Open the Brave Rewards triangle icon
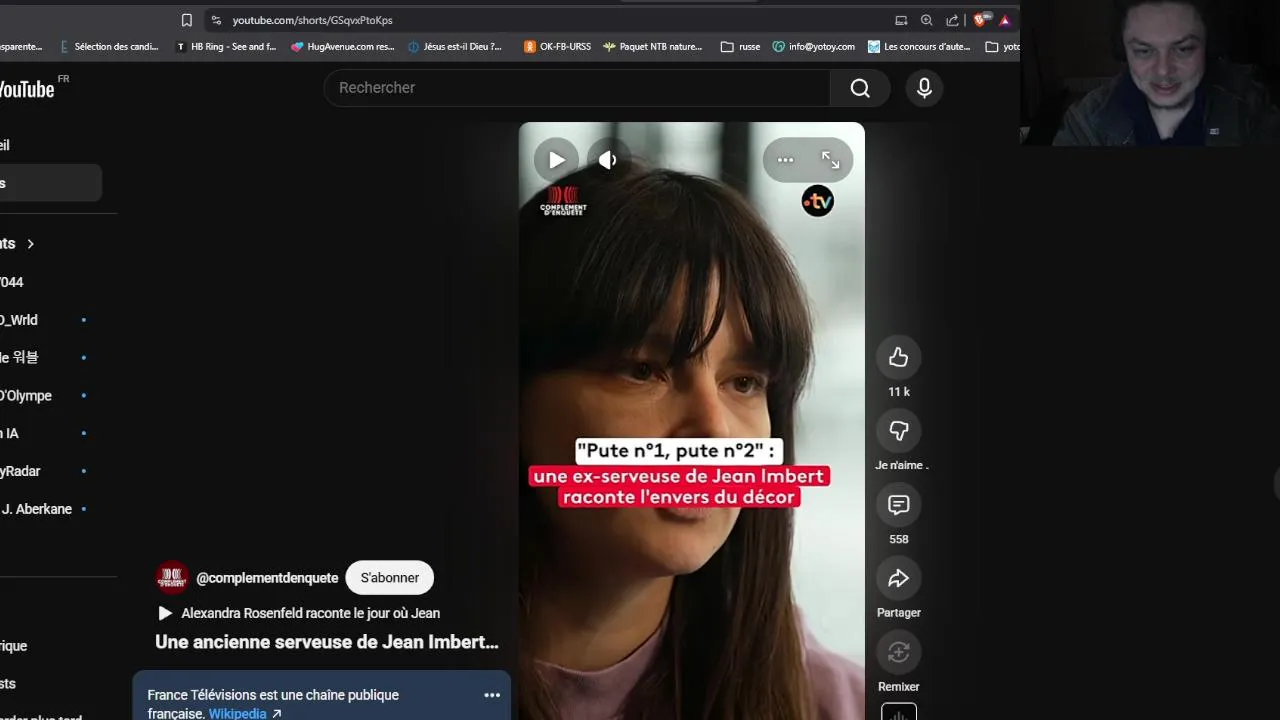The image size is (1280, 720). coord(1005,20)
